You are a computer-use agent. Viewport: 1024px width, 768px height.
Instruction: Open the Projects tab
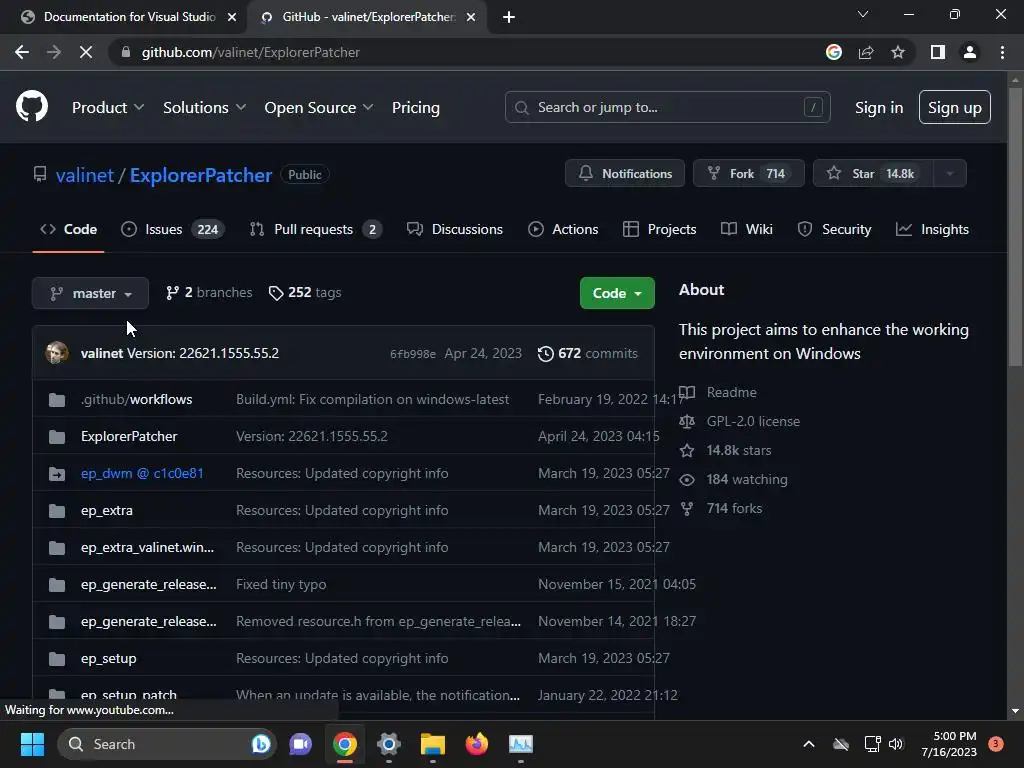click(660, 229)
